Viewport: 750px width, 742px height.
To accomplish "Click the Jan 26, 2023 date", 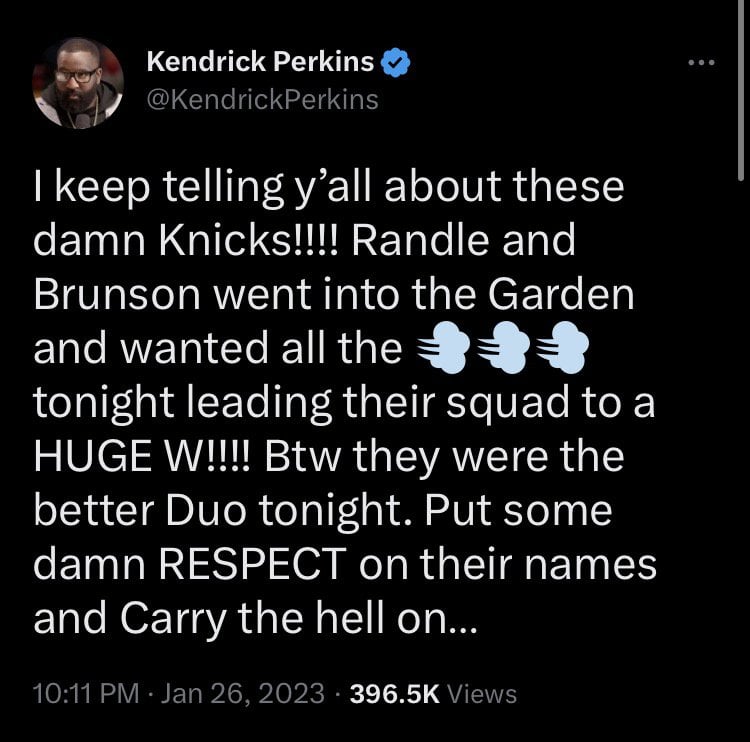I will [x=243, y=693].
